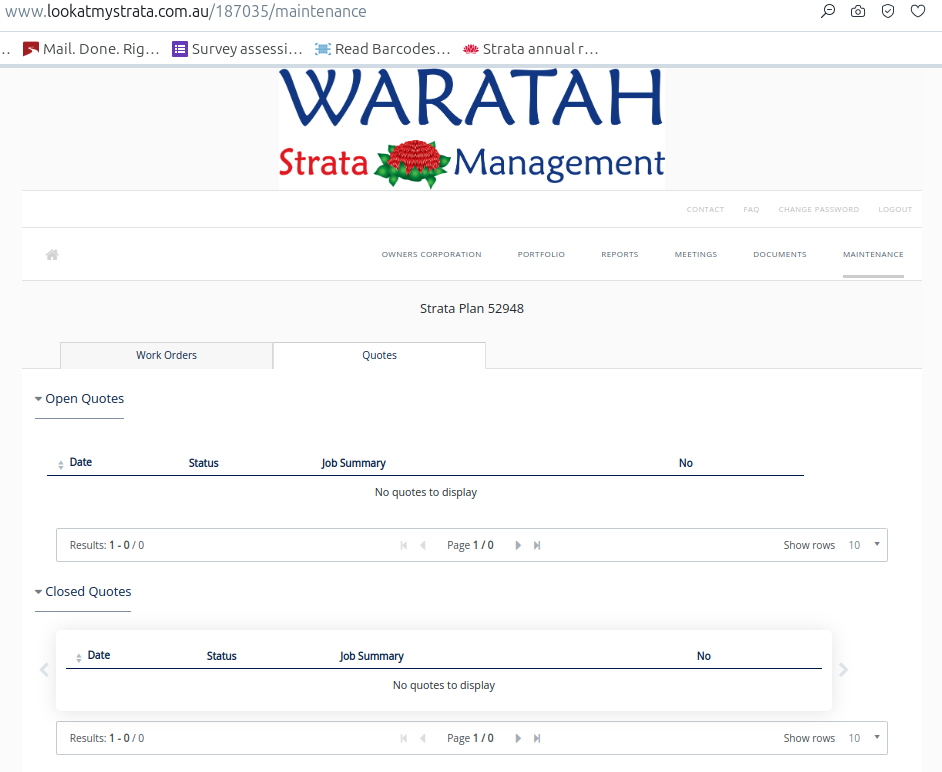Click the Strata Plan 52948 heading
The width and height of the screenshot is (942, 772).
point(472,309)
